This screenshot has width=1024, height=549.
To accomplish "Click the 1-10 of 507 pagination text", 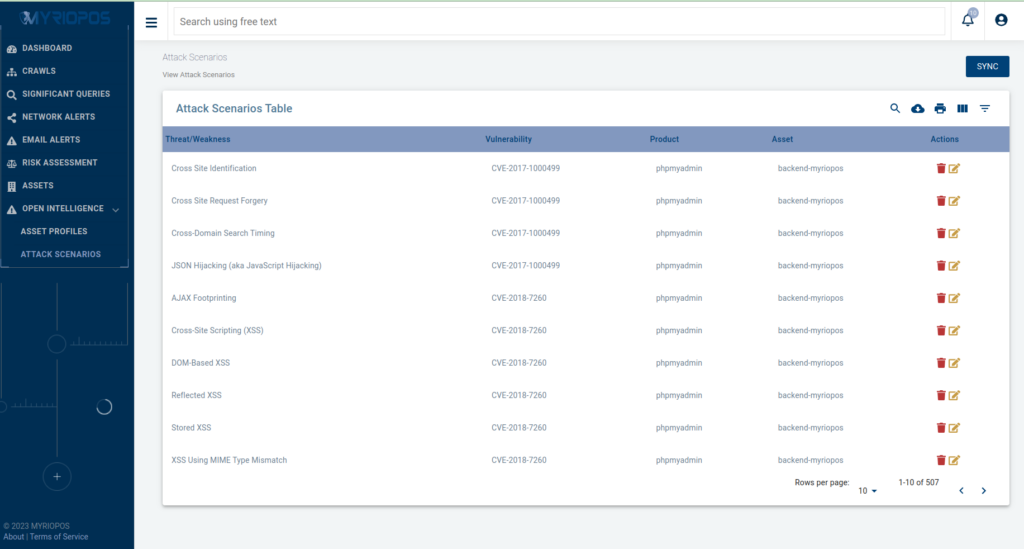I will coord(918,482).
